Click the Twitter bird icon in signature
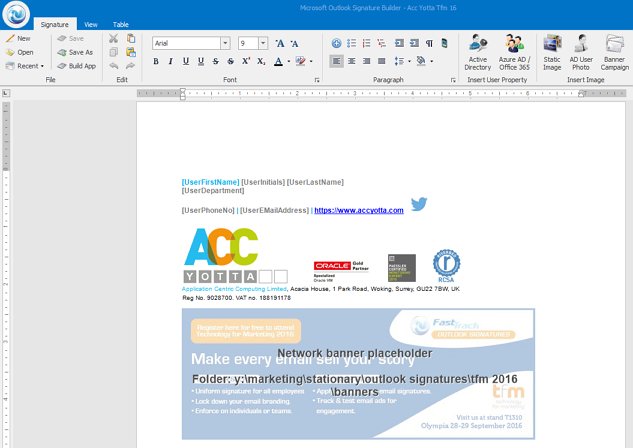 pyautogui.click(x=419, y=204)
